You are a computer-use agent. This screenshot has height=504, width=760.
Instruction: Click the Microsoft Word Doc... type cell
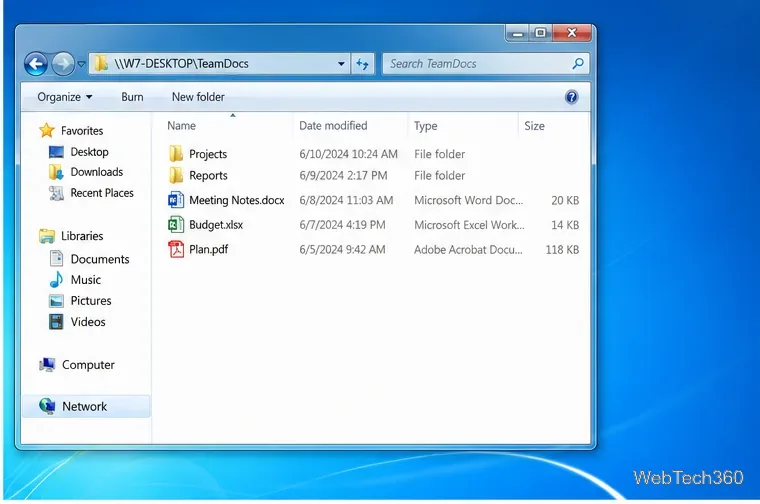pyautogui.click(x=468, y=200)
